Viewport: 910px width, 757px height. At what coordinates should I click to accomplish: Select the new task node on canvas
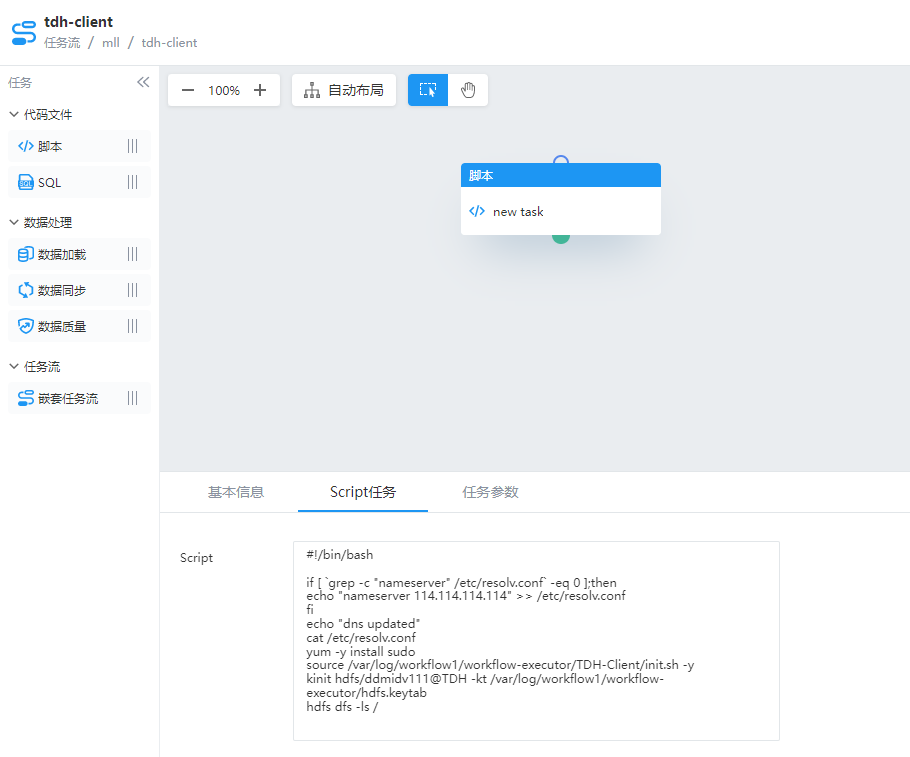point(560,211)
